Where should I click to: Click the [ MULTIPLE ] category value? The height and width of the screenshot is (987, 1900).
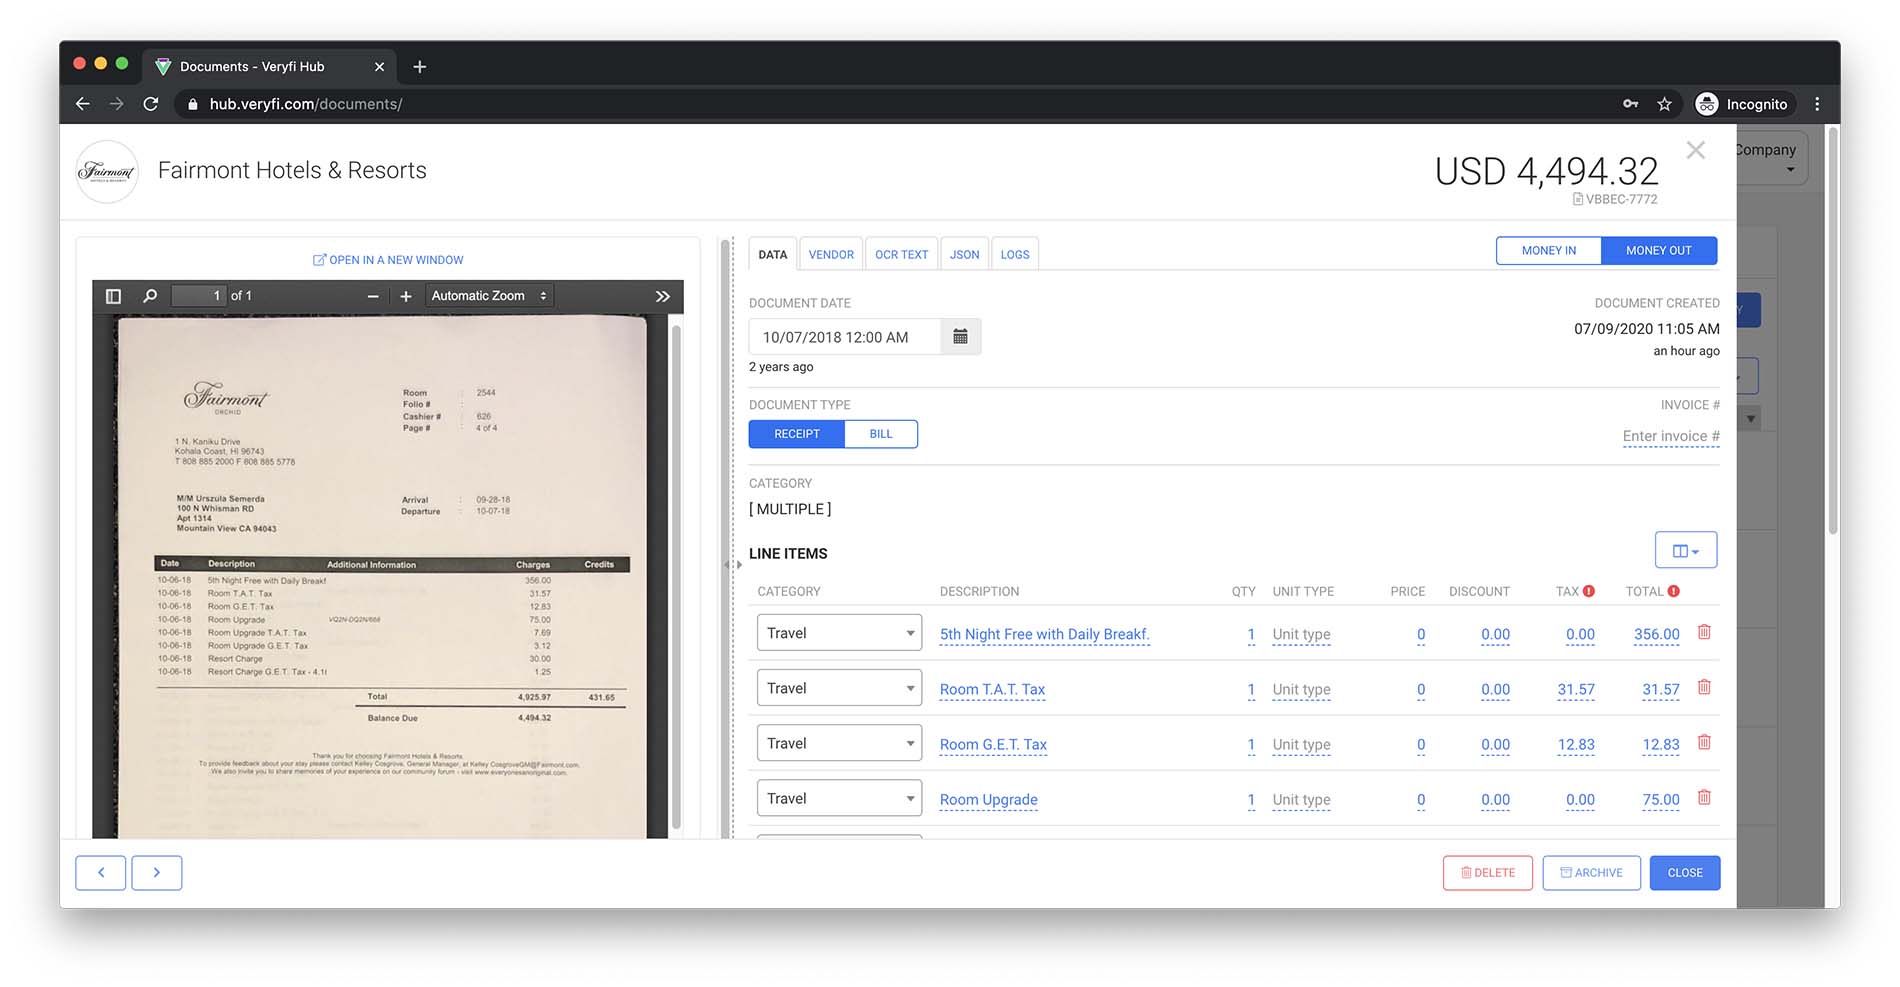(790, 509)
